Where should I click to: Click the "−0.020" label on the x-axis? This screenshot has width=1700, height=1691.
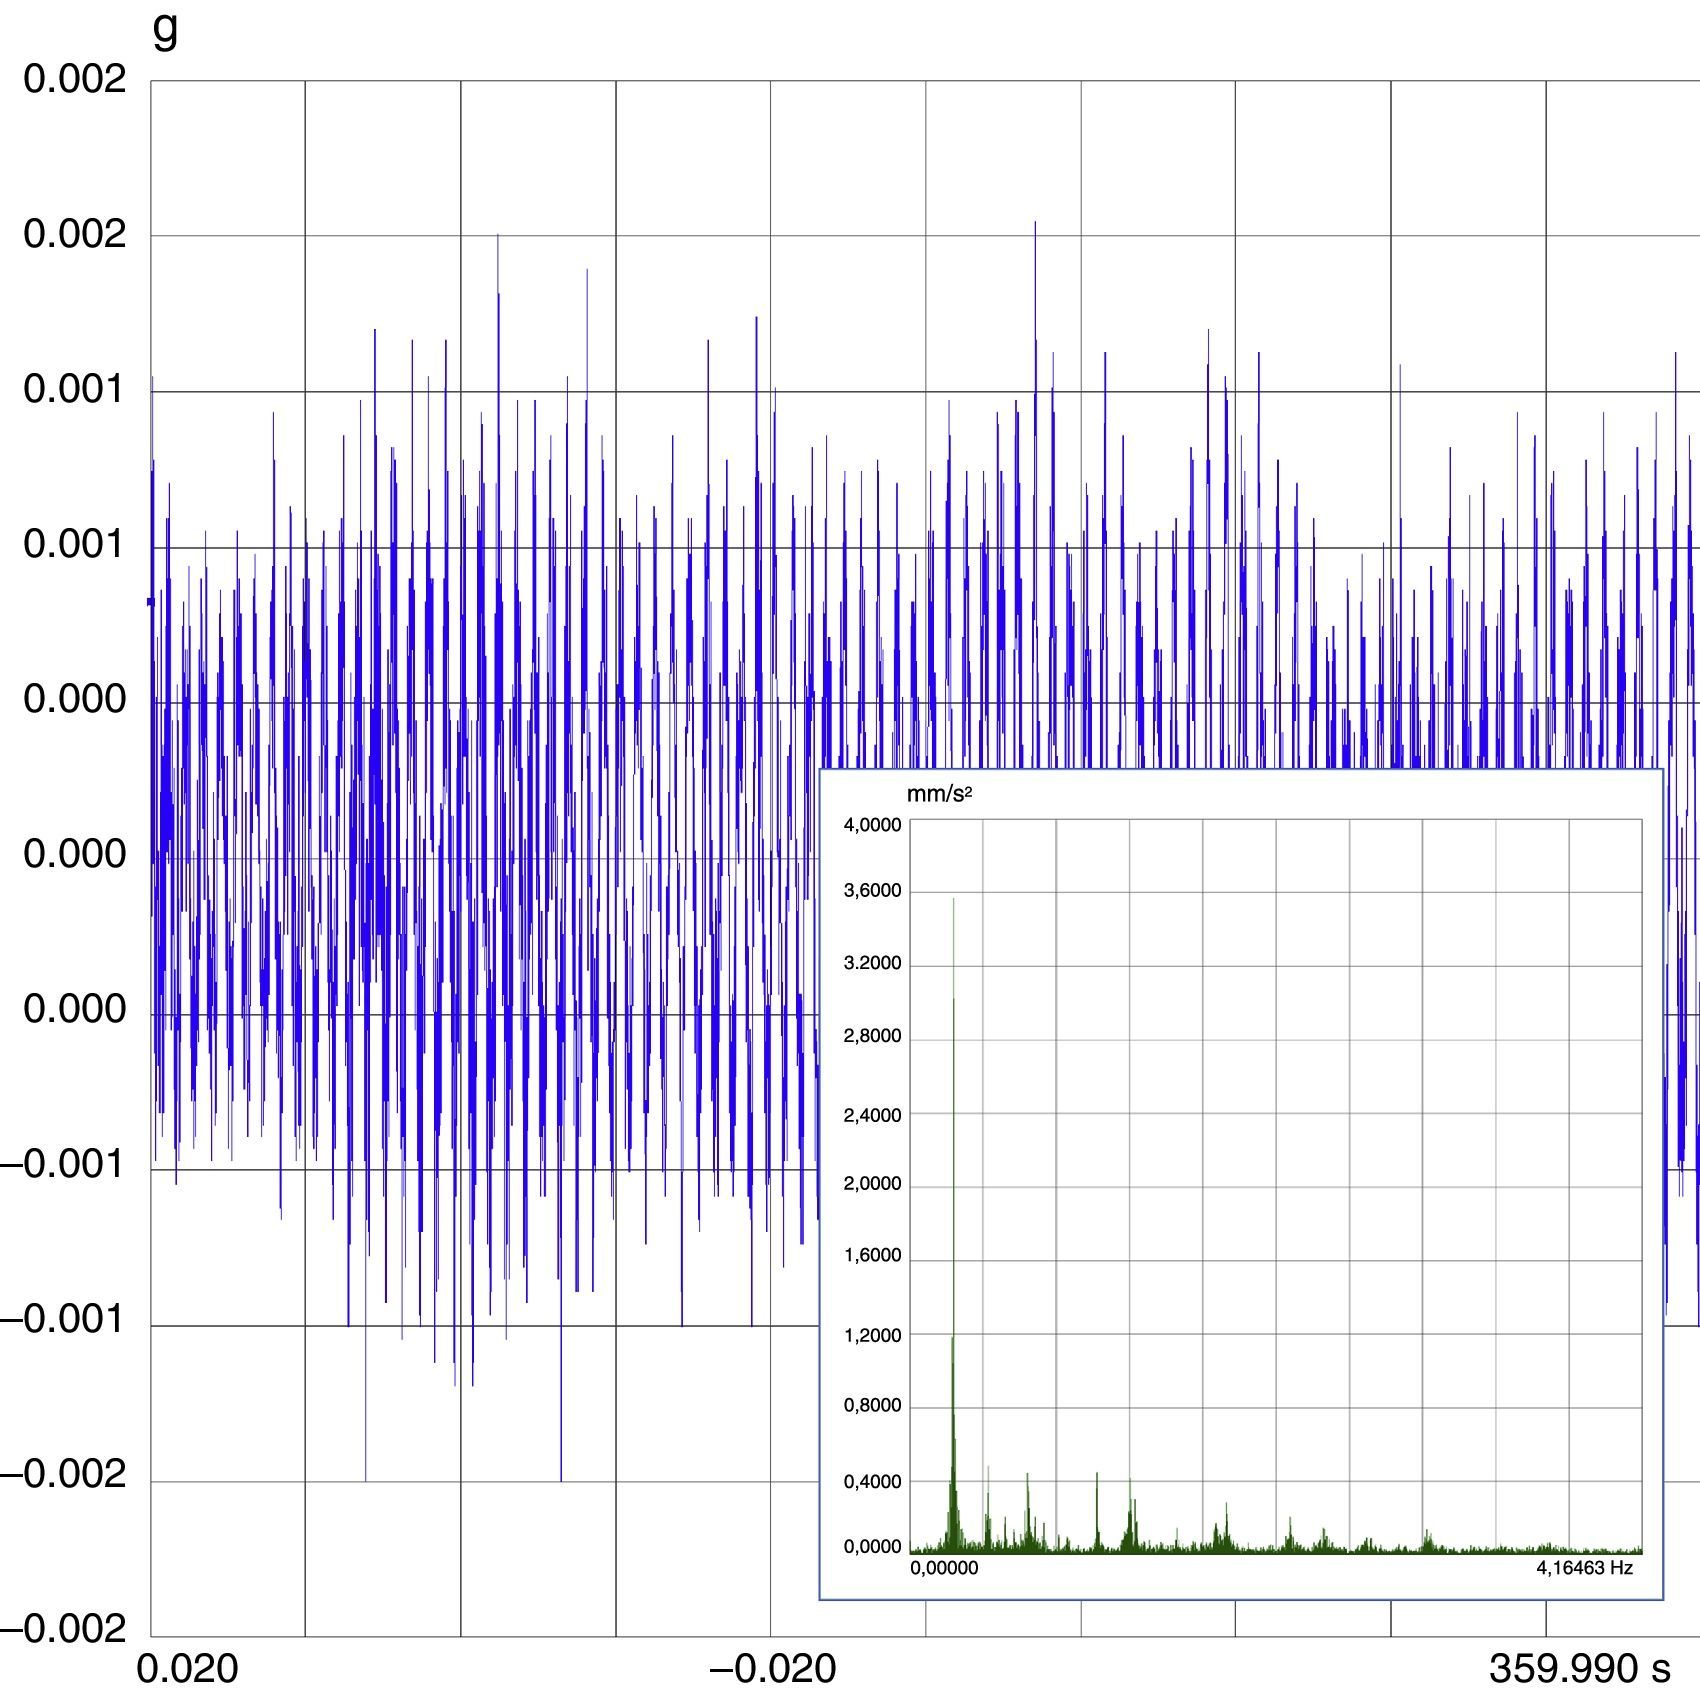[772, 1669]
